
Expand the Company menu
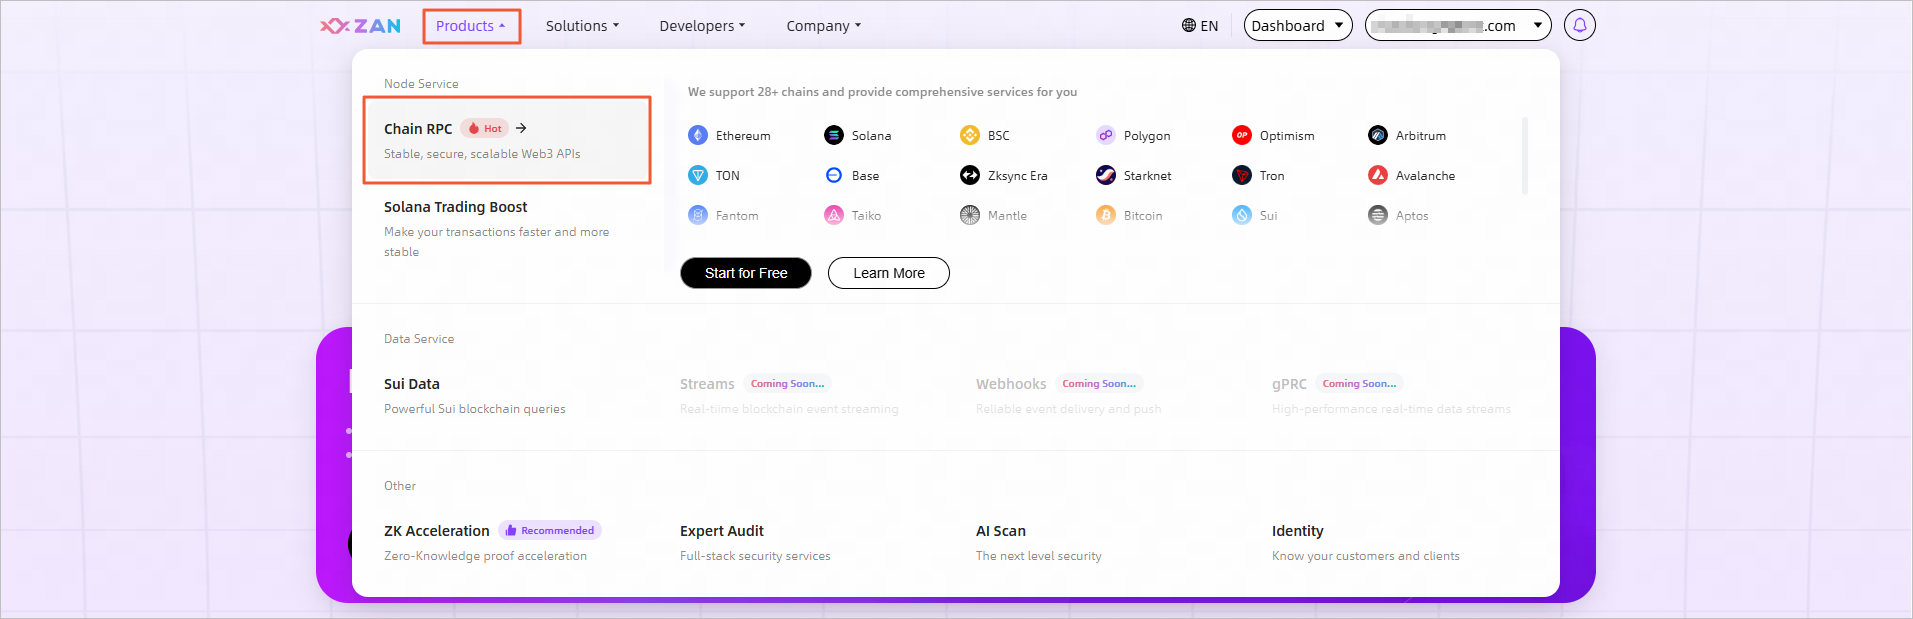[x=823, y=26]
